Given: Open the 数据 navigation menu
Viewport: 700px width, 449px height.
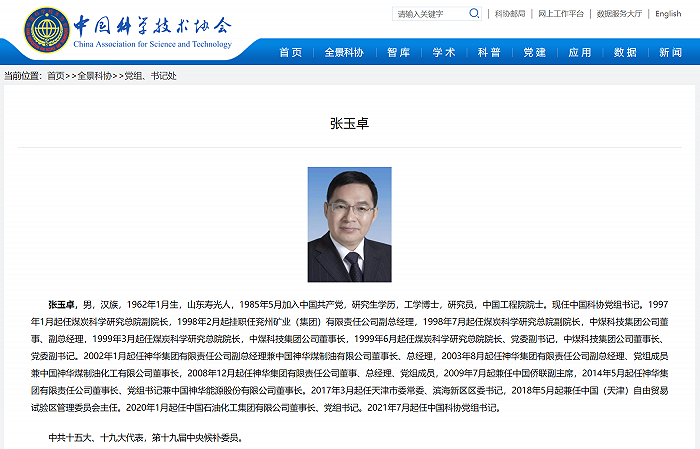Looking at the screenshot, I should (625, 52).
